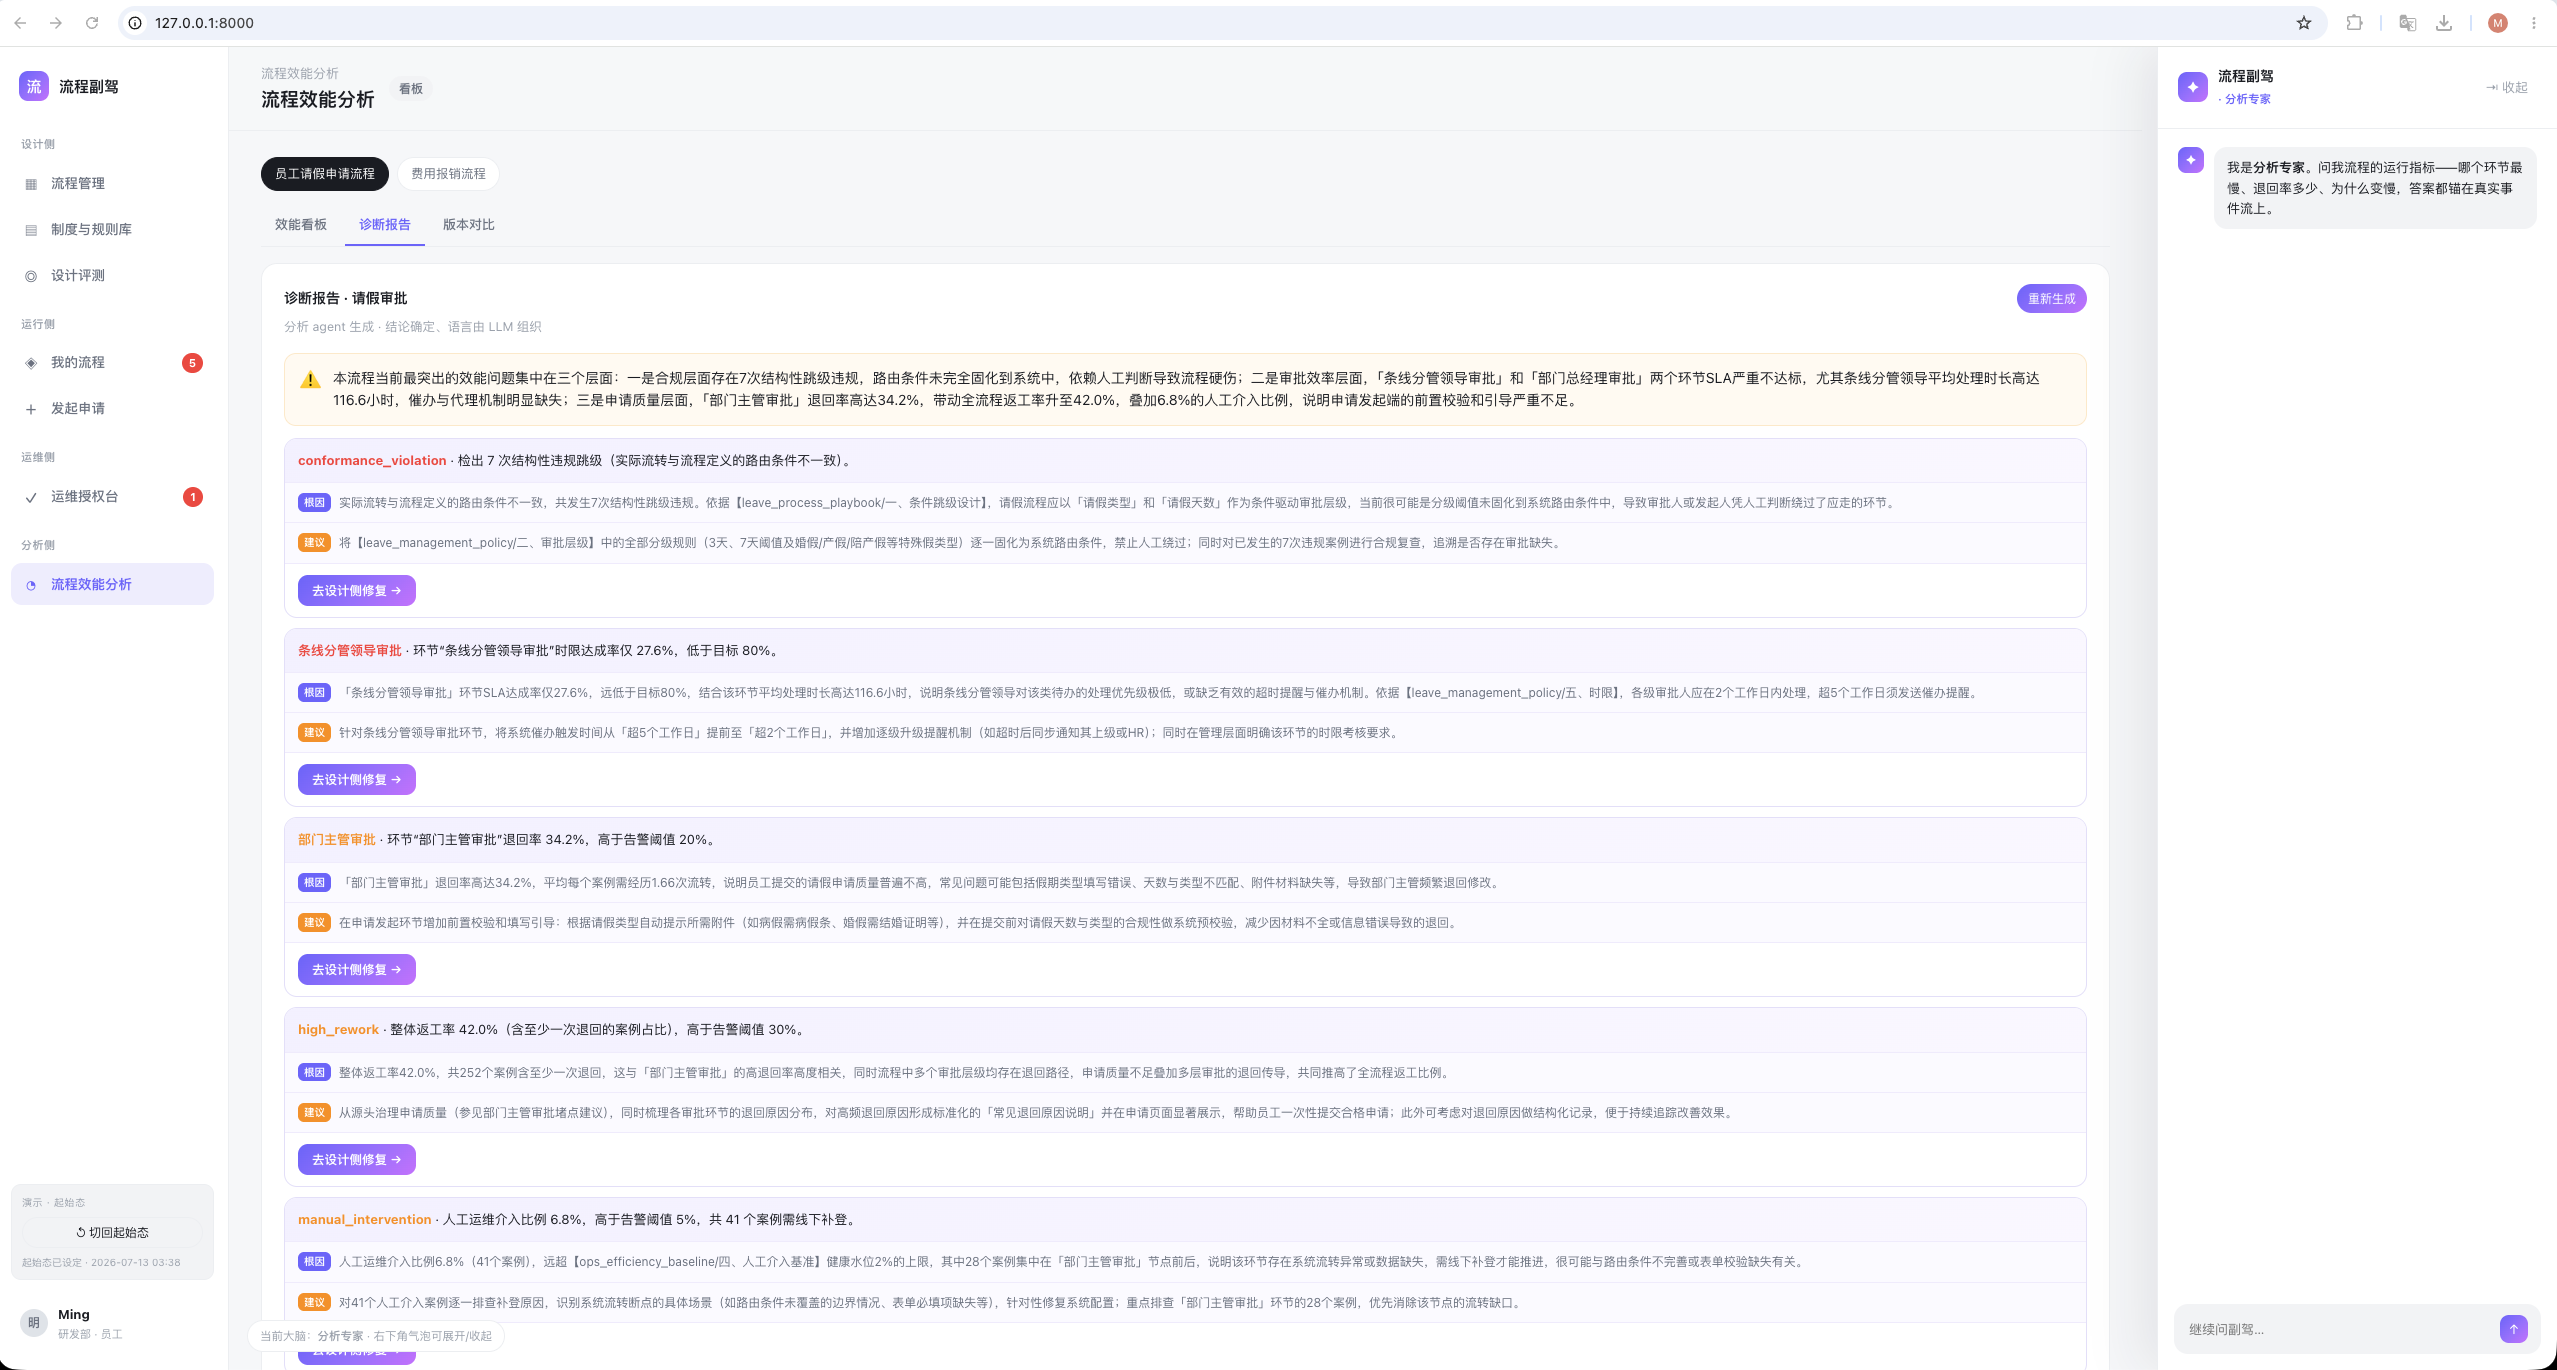This screenshot has width=2557, height=1370.
Task: Open 发起申请 in the sidebar
Action: click(x=112, y=409)
